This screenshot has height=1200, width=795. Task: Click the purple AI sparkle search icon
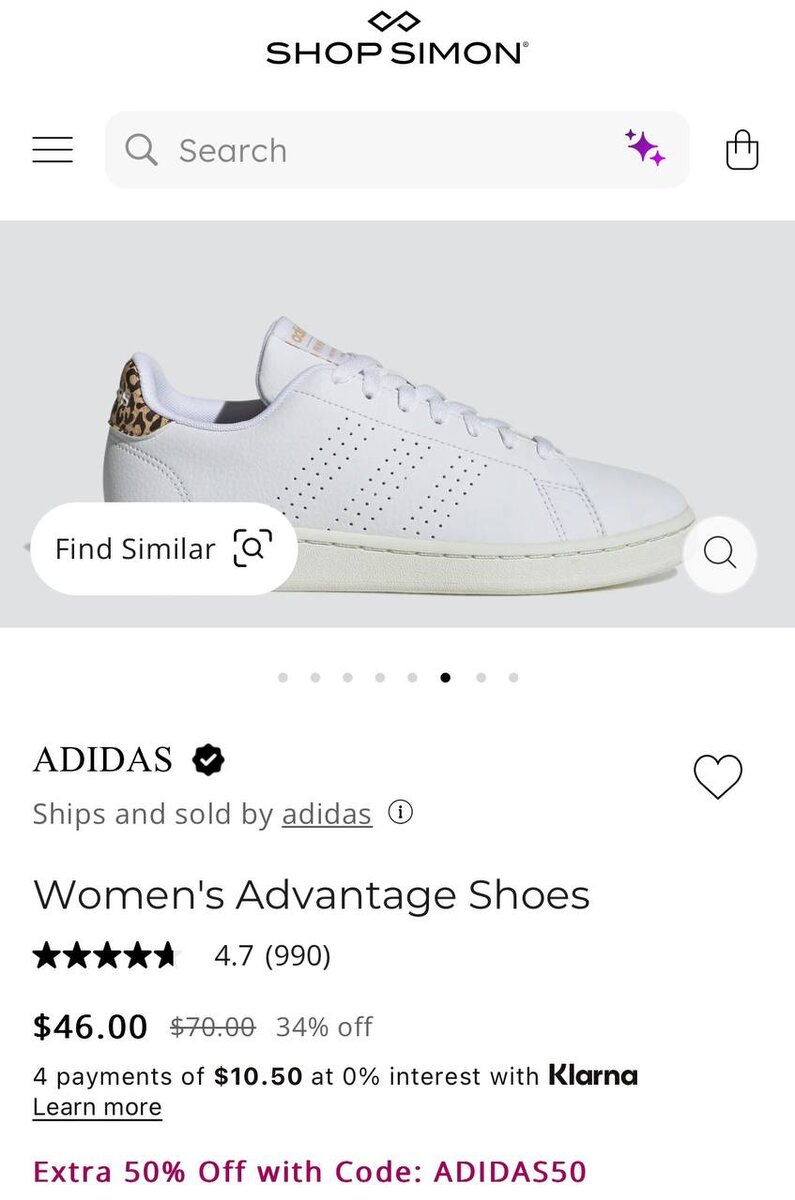(x=645, y=148)
